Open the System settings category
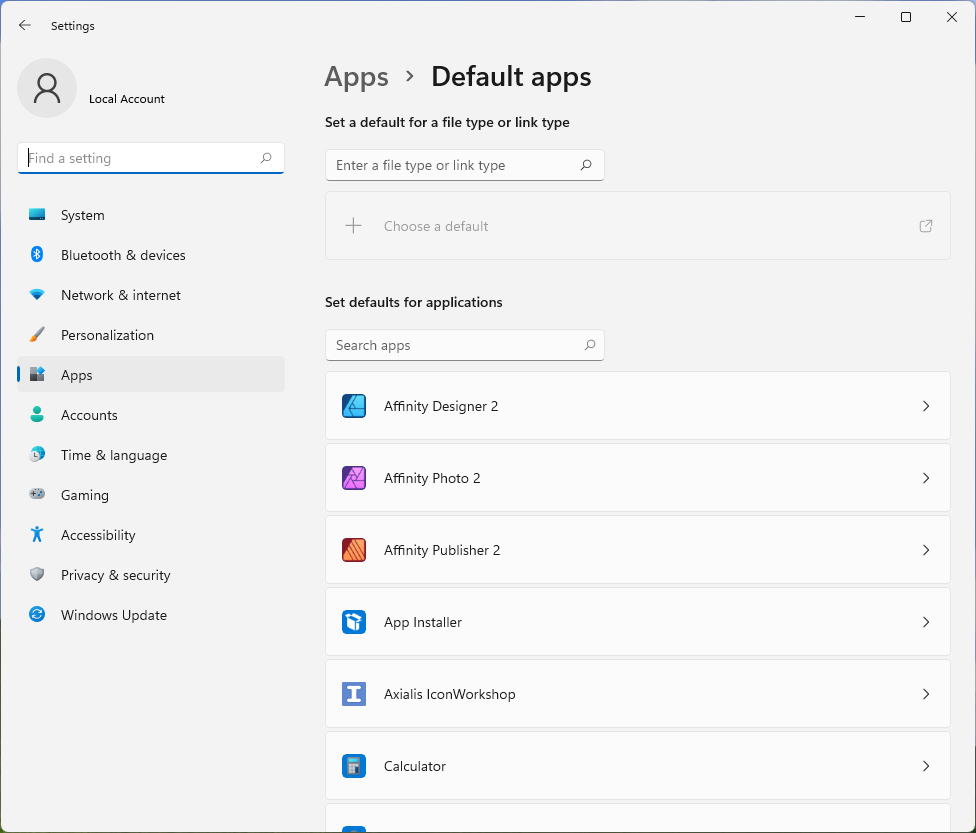Screen dimensions: 976x833 (151, 215)
